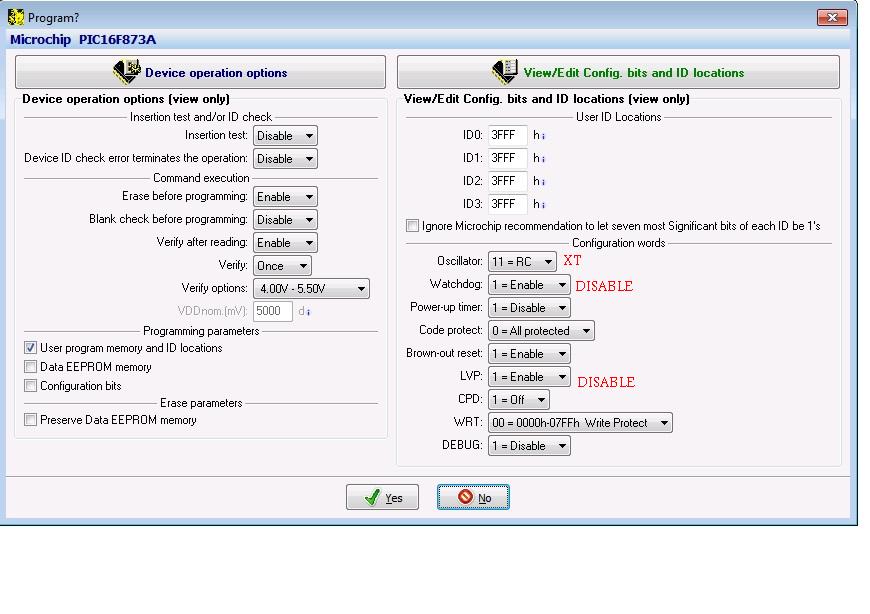Screen dimensions: 870x614
Task: Click the 'Programming parameters' section heading
Action: [201, 331]
